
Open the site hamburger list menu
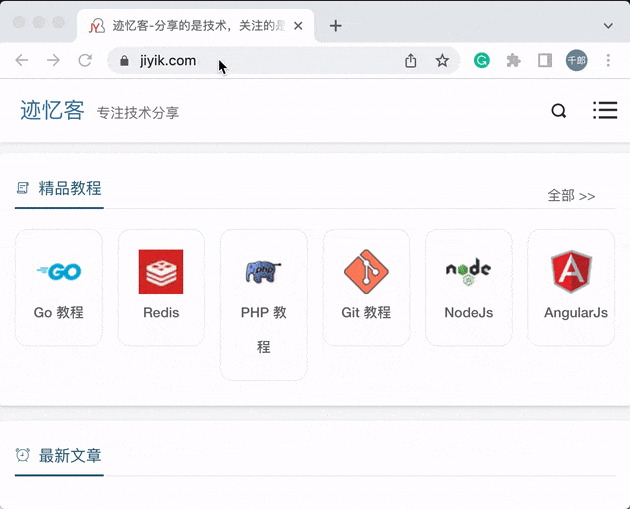(x=605, y=110)
